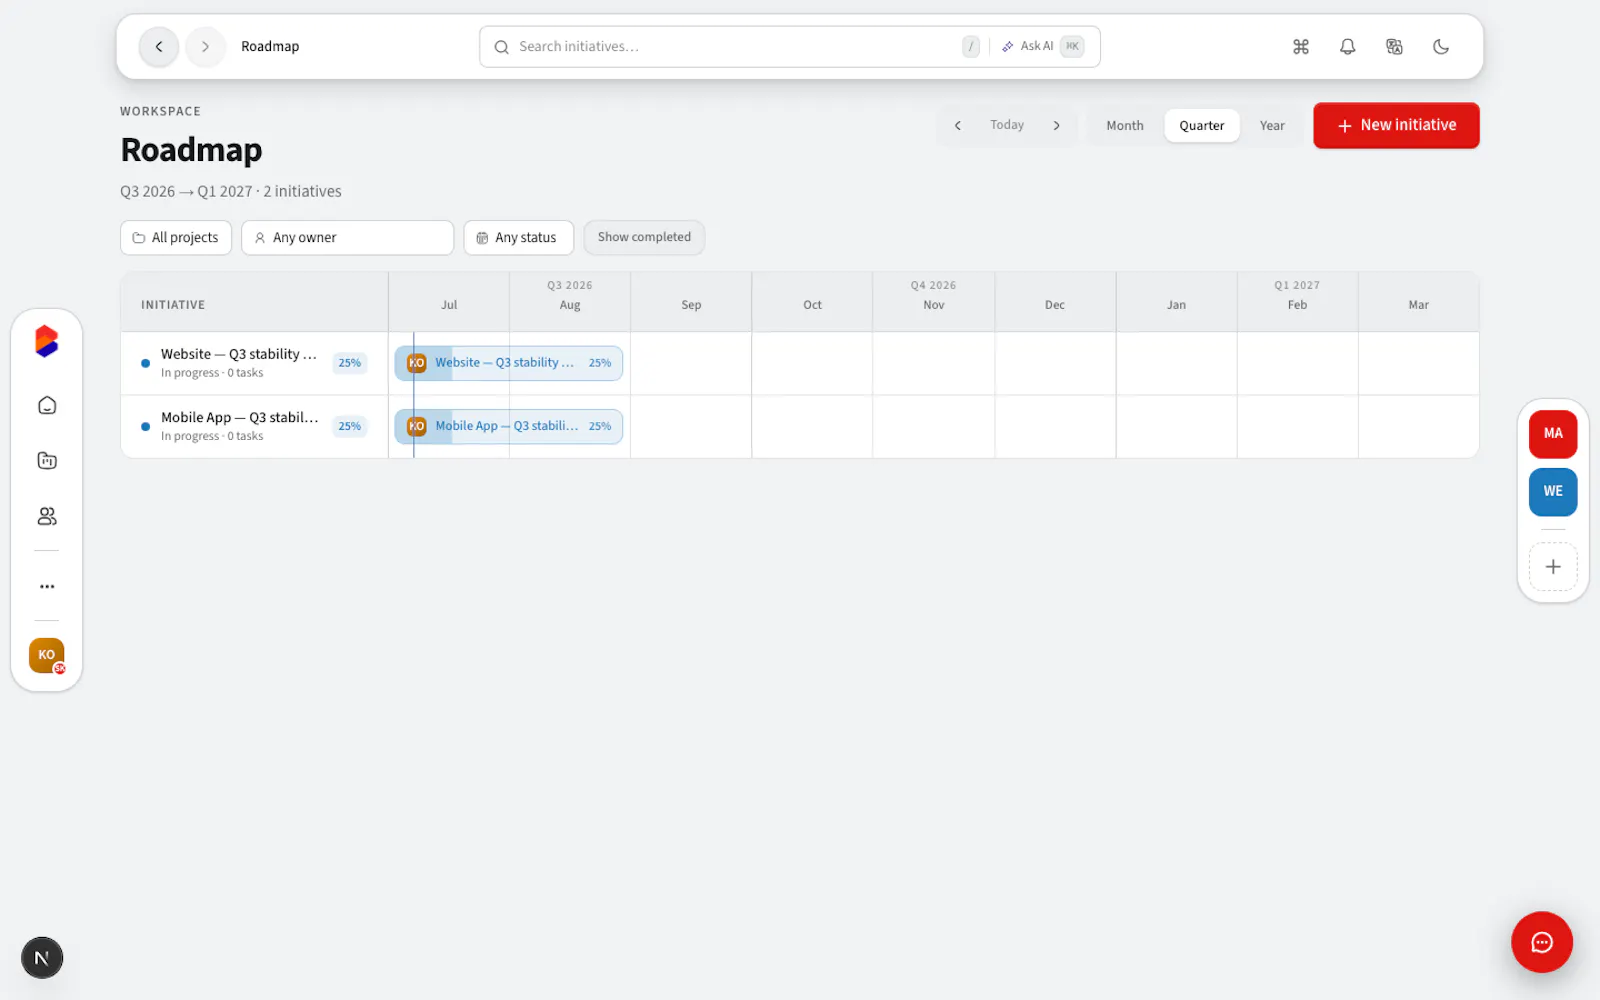Open the Any status filter
This screenshot has height=1000, width=1600.
(x=518, y=238)
